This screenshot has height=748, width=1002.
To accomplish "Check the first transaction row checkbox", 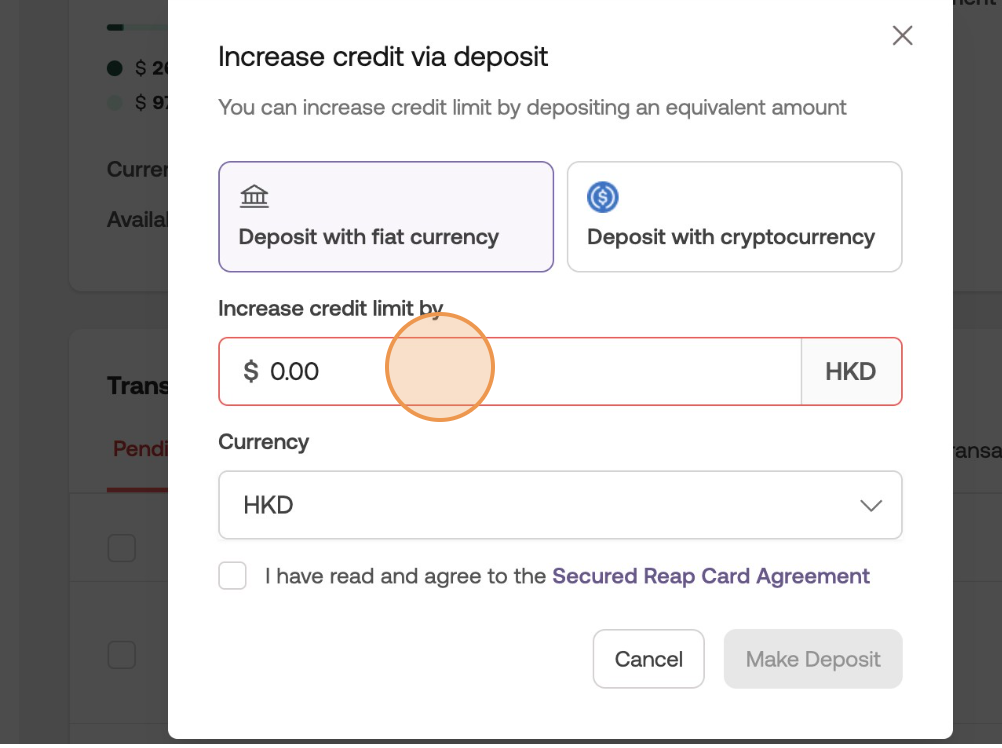I will coord(122,548).
